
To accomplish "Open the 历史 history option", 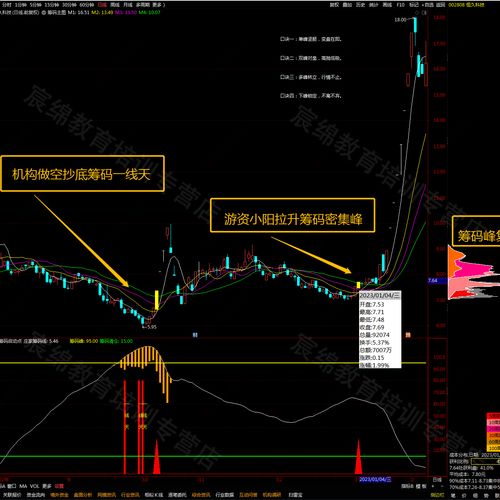I will 360,5.
